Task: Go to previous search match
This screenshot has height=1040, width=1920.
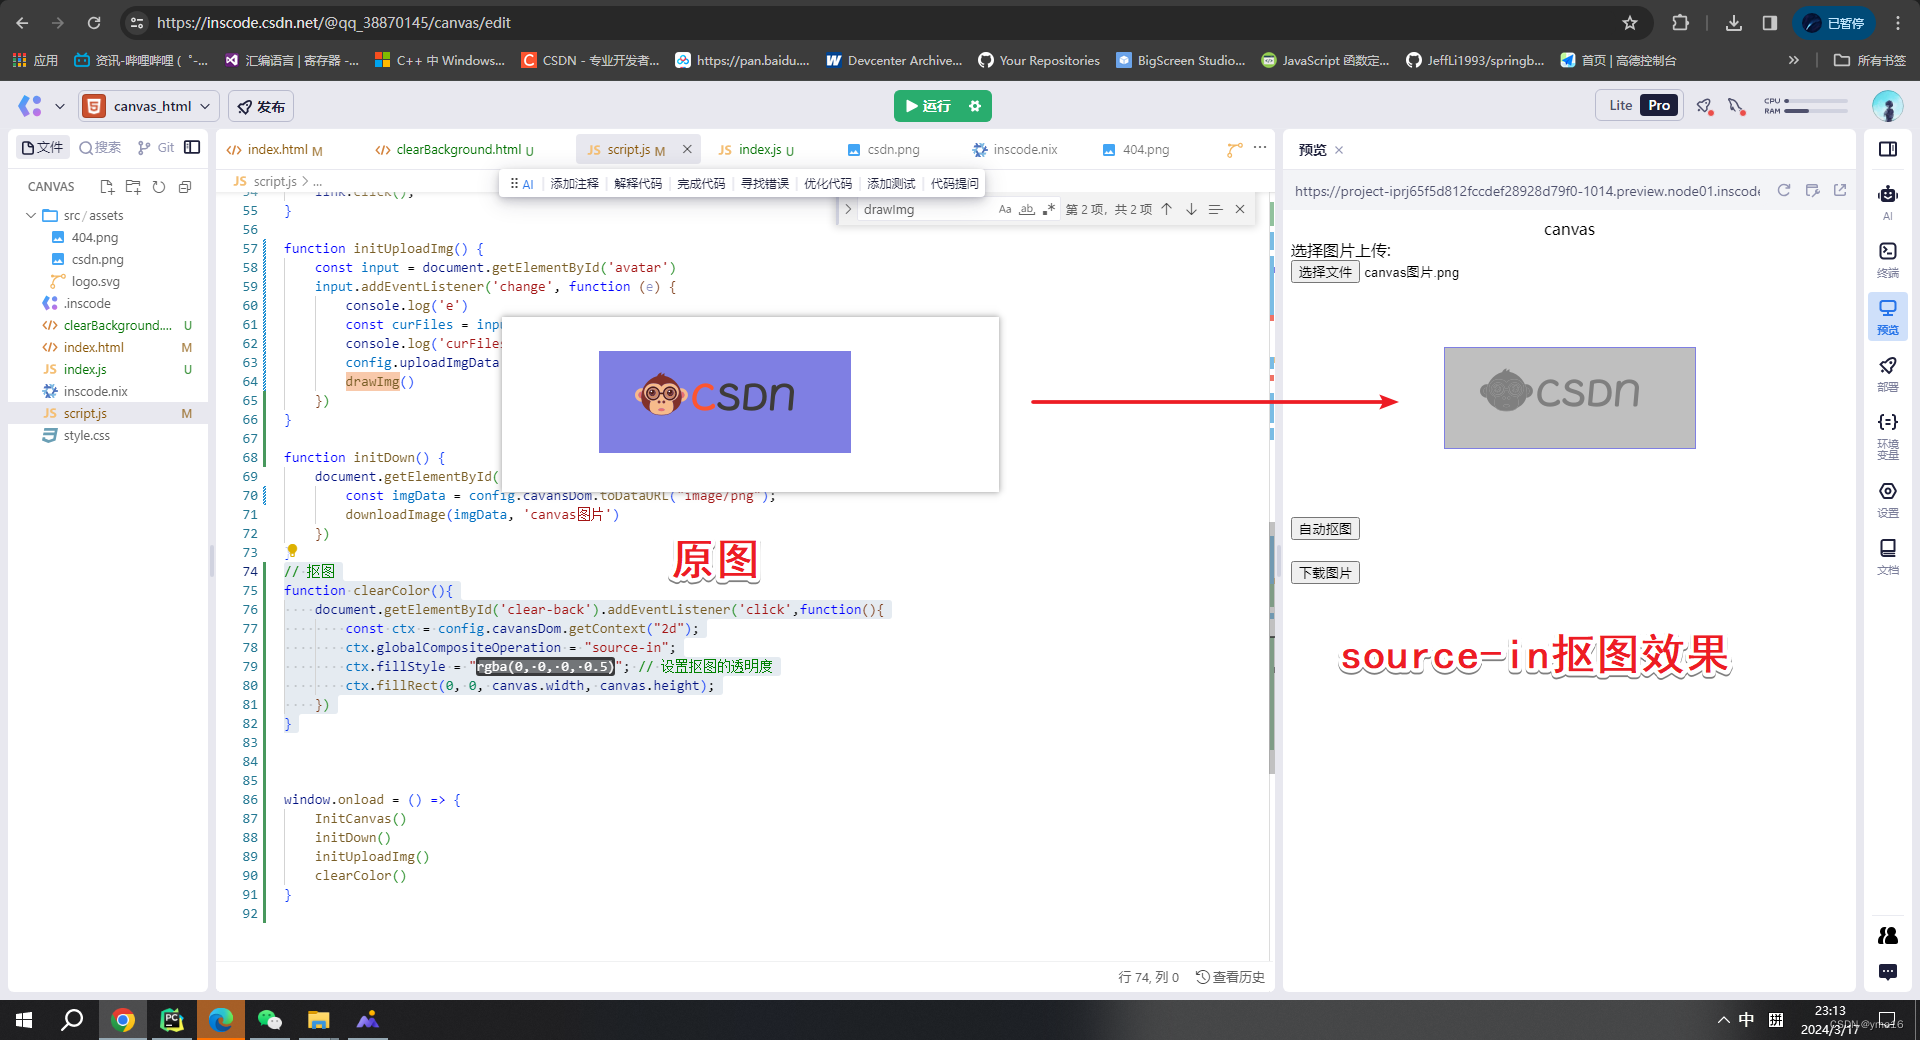Action: pyautogui.click(x=1166, y=209)
